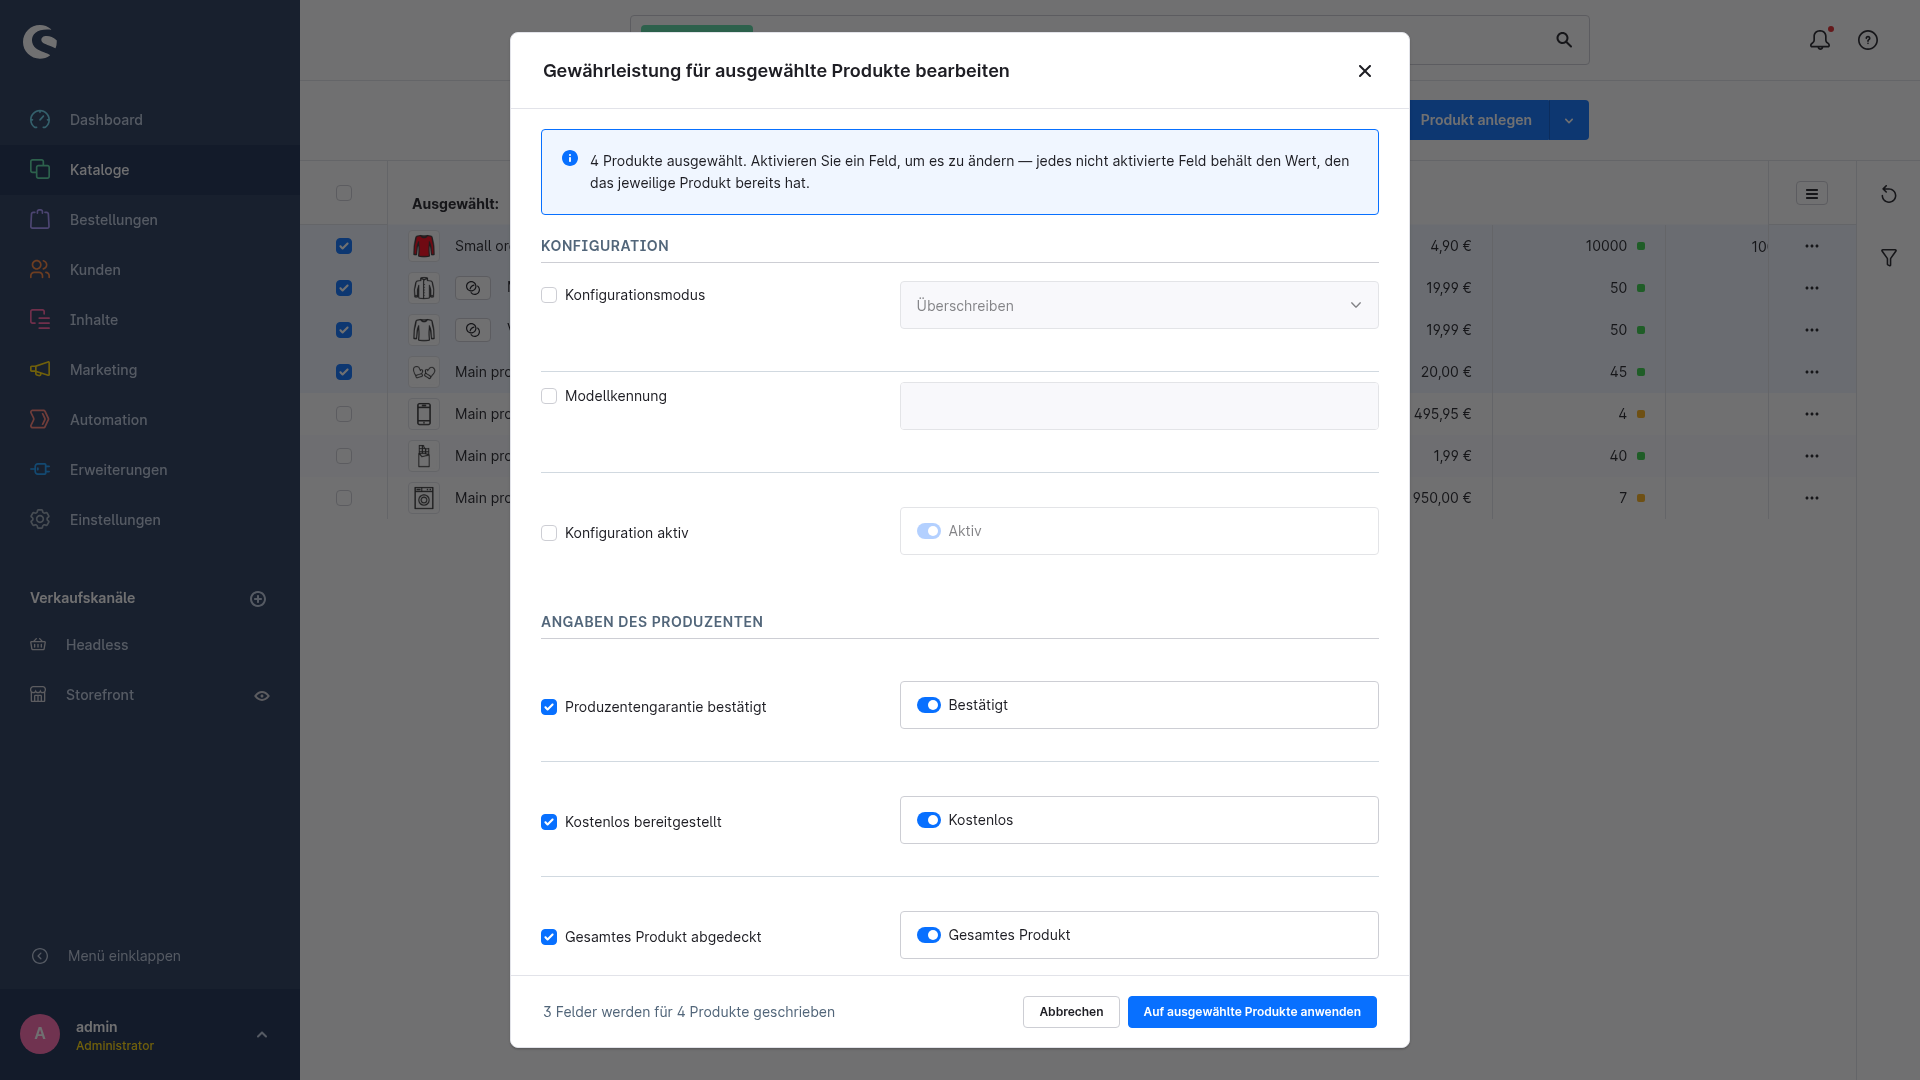The image size is (1920, 1080).
Task: Open the help question mark icon
Action: [1868, 40]
